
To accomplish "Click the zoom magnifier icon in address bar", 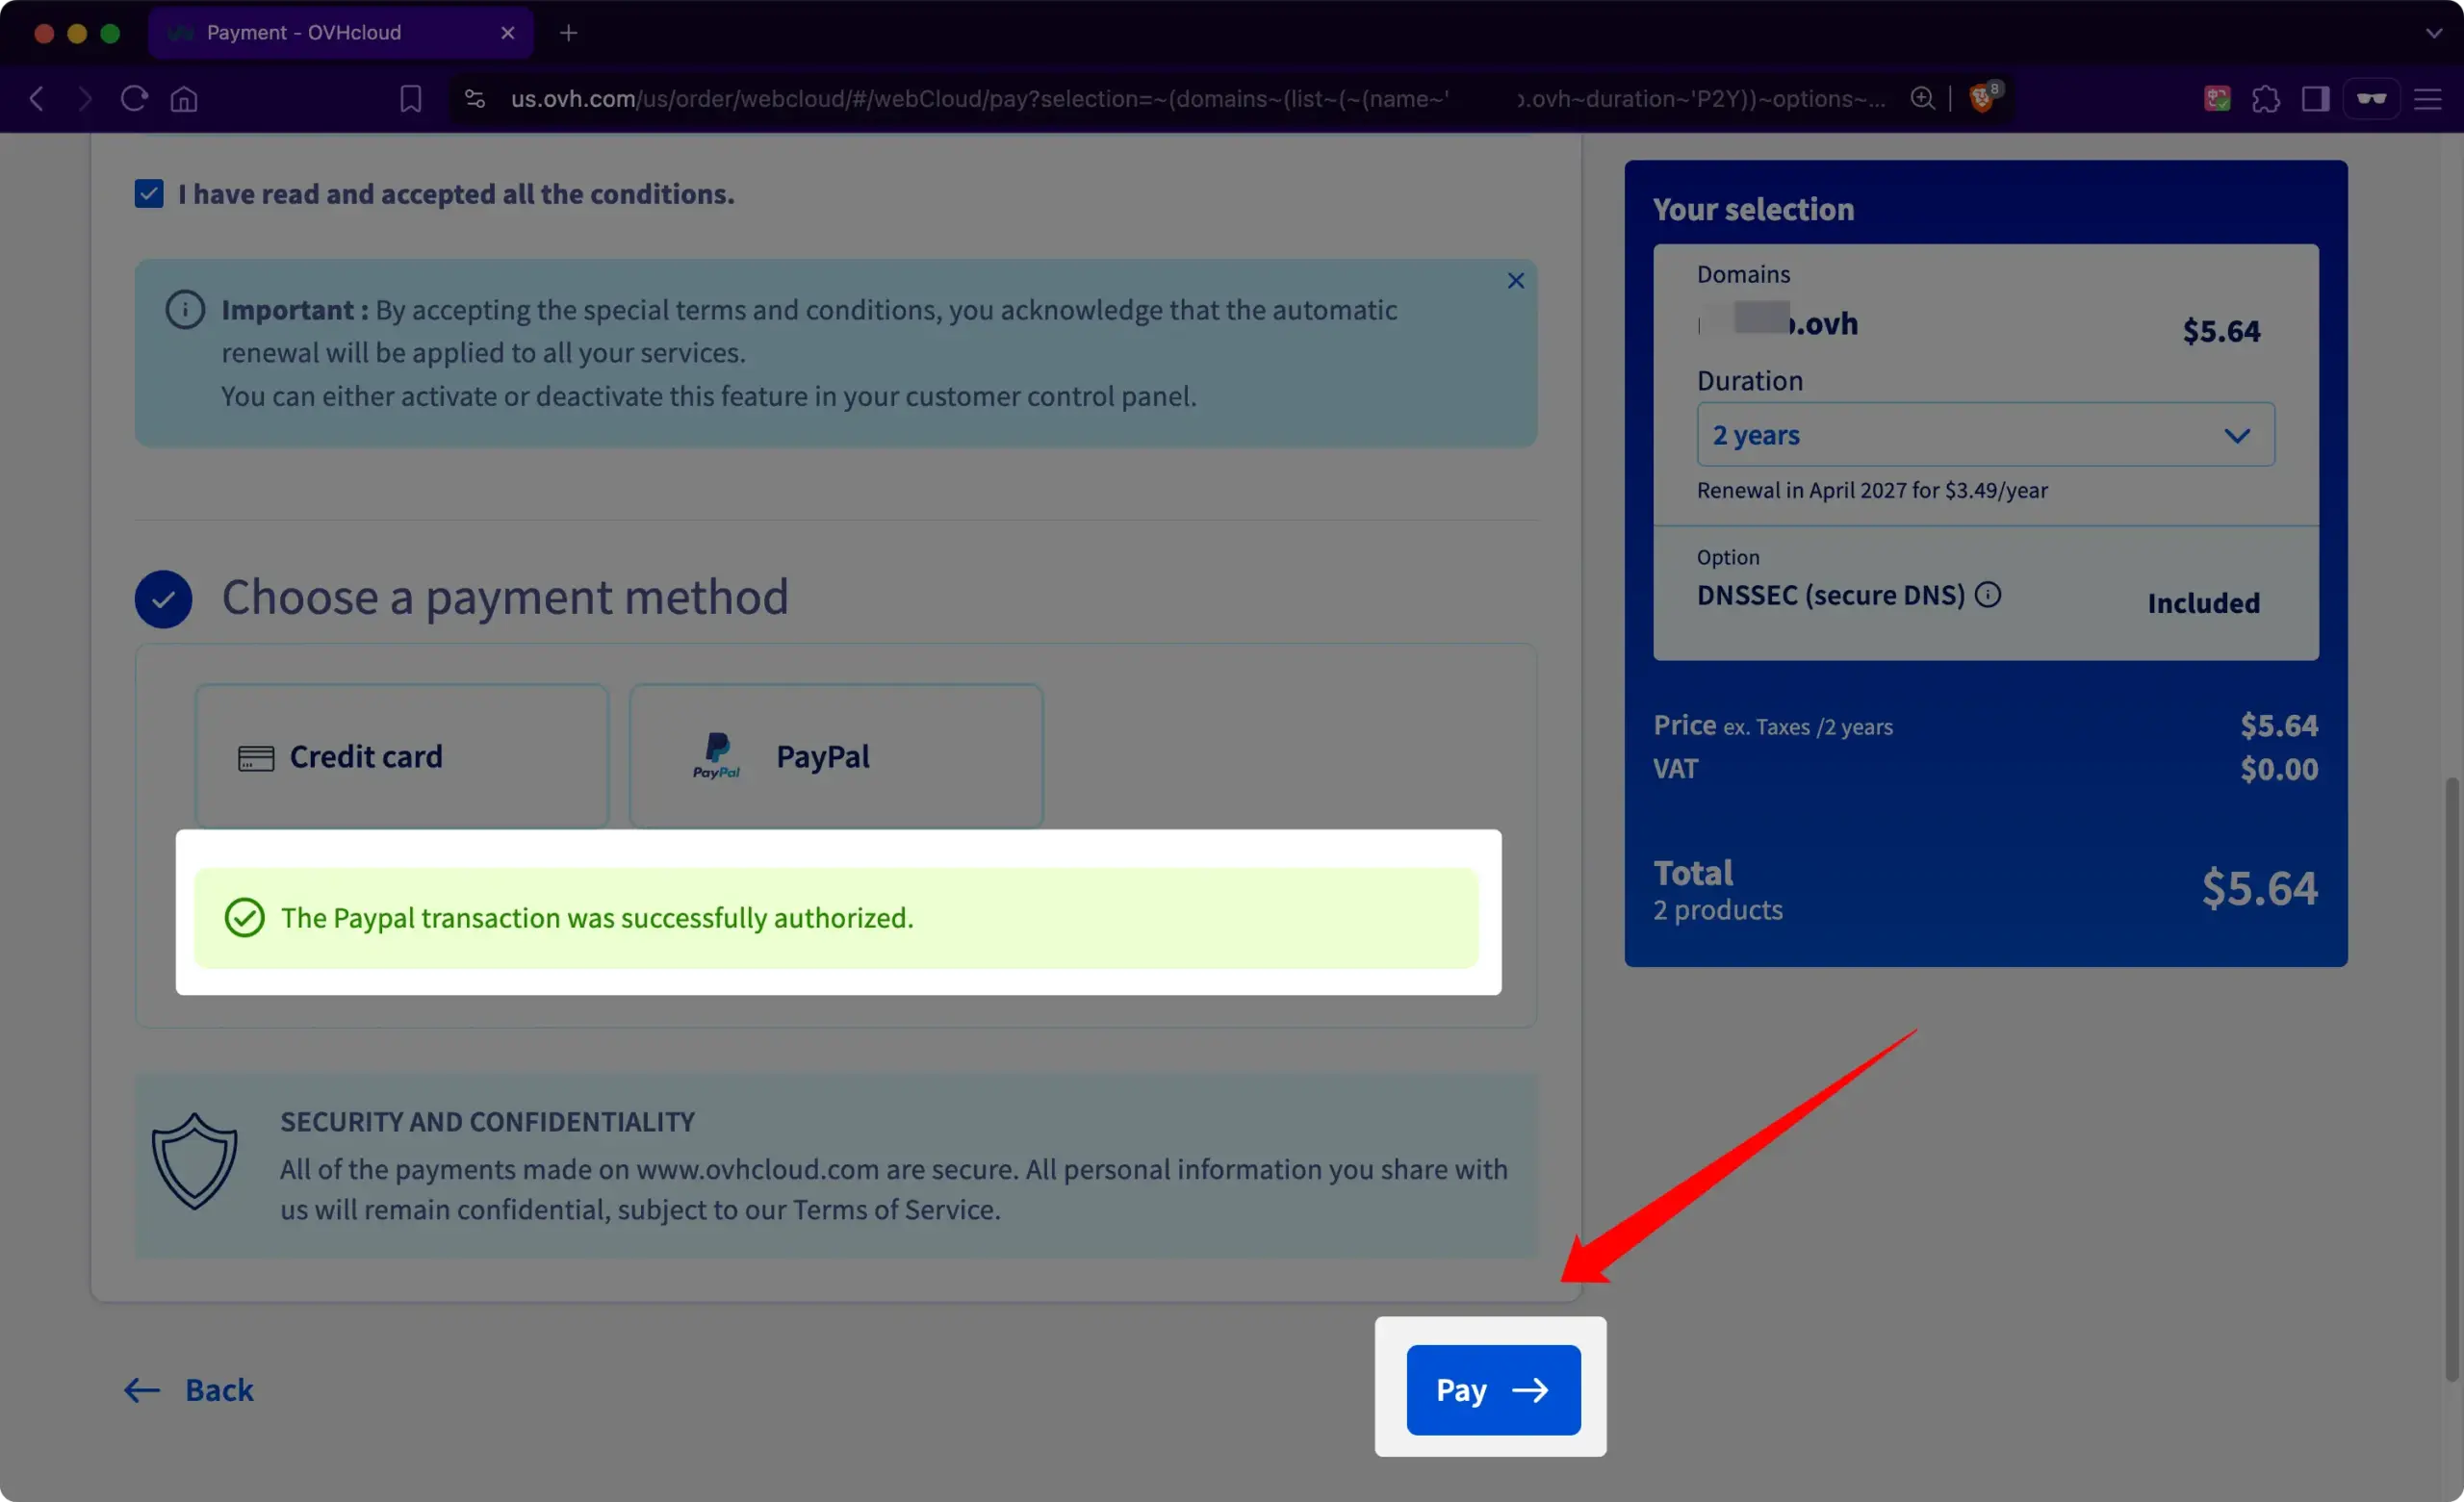I will [x=1922, y=98].
